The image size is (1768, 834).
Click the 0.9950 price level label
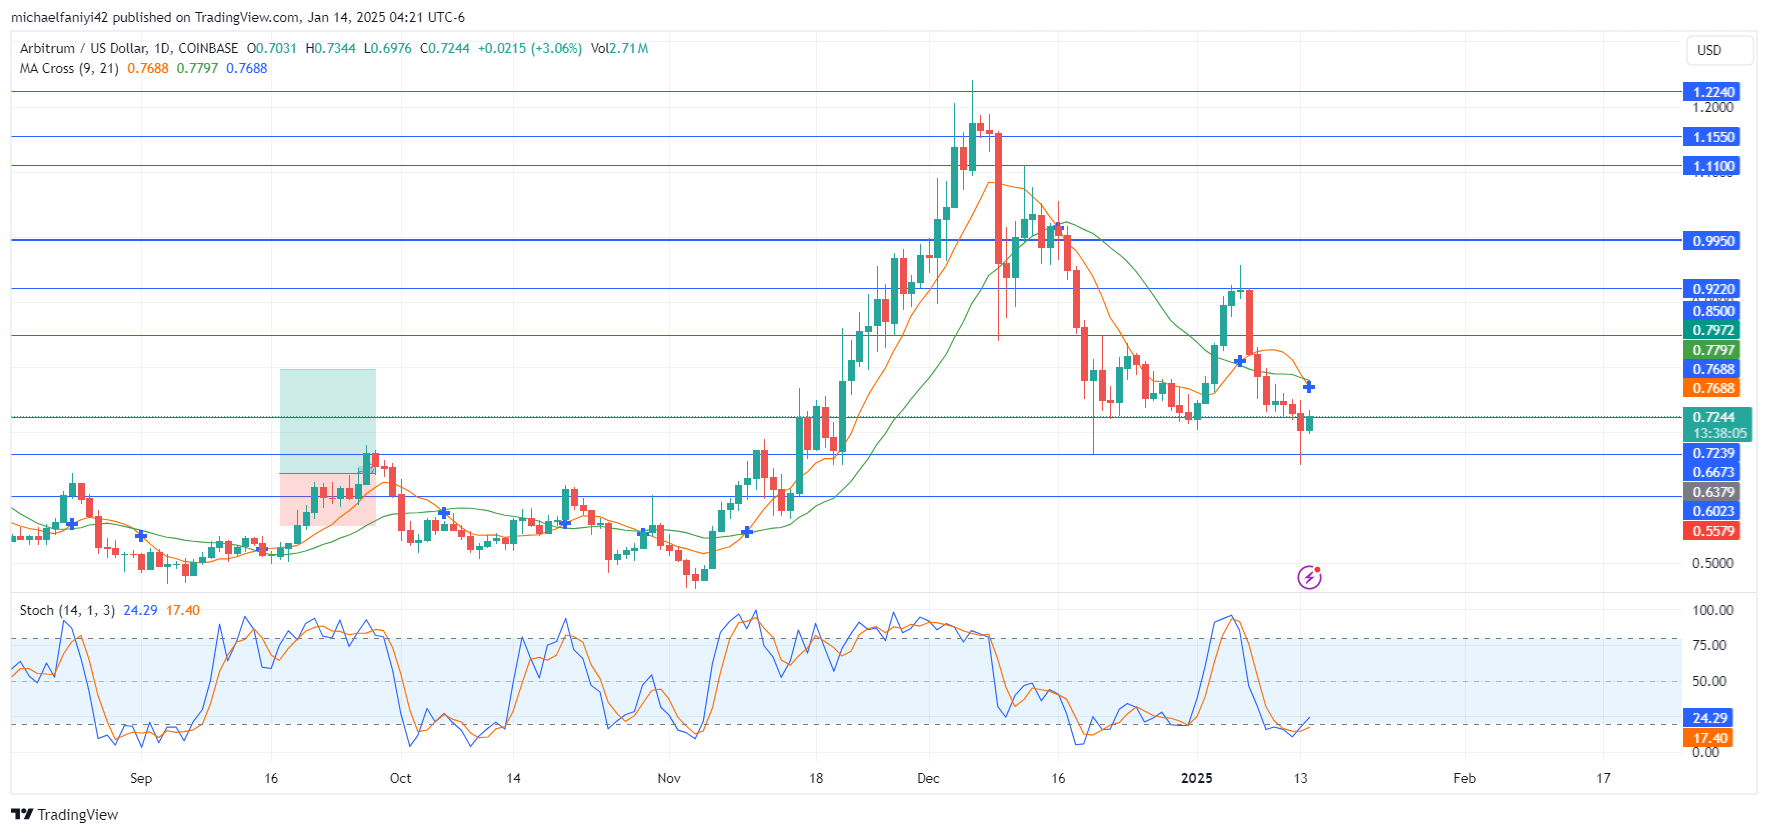click(x=1712, y=241)
